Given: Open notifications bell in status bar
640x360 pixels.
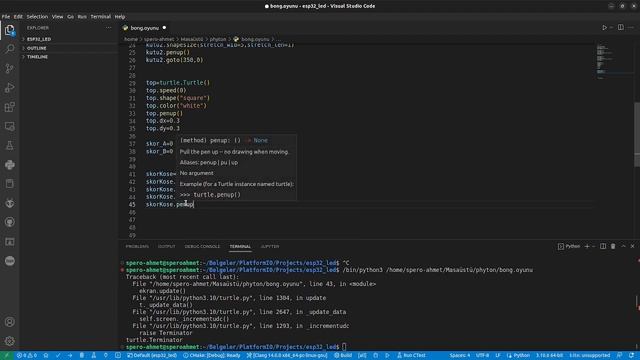Looking at the screenshot, I should [631, 356].
